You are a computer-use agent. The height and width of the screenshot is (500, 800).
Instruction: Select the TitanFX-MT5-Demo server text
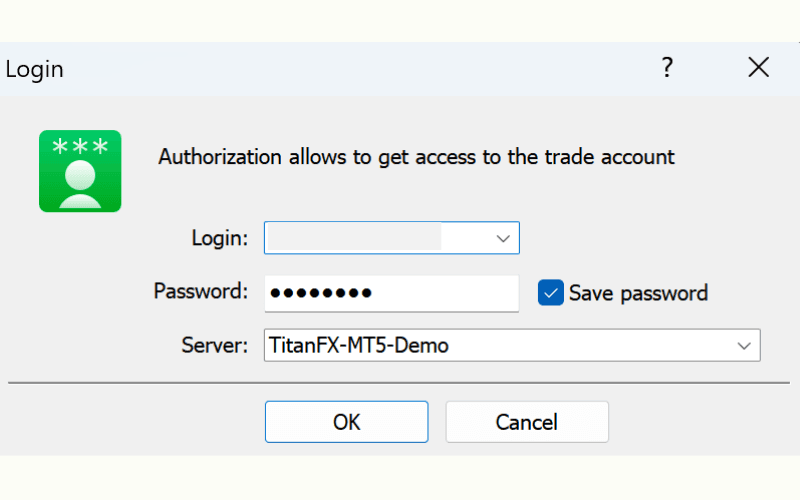358,346
